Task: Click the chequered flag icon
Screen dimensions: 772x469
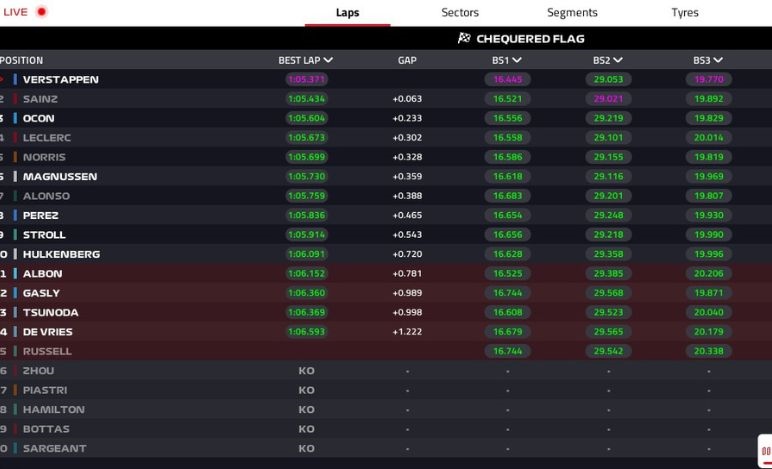Action: coord(464,38)
